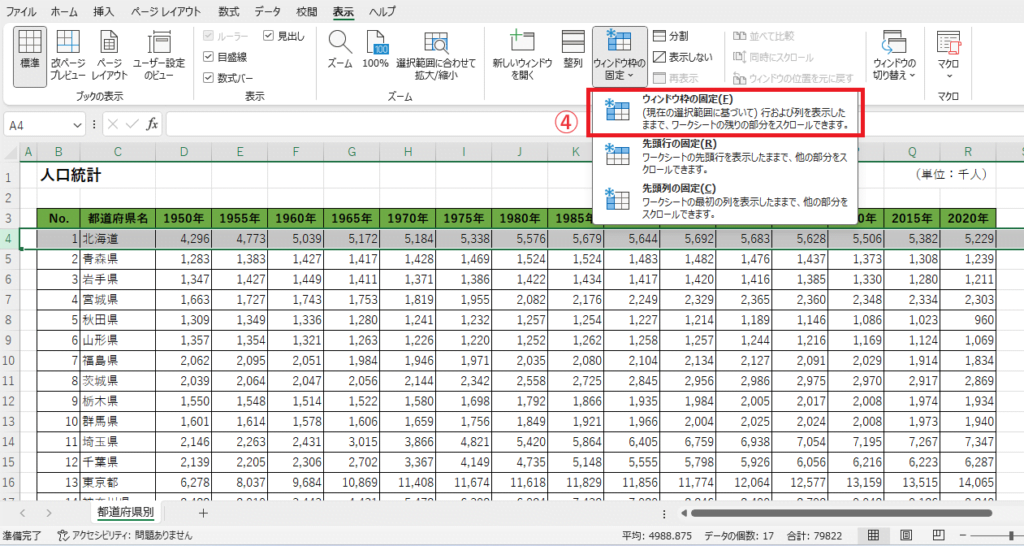Open the ホーム tab
1024x546 pixels.
[x=64, y=12]
